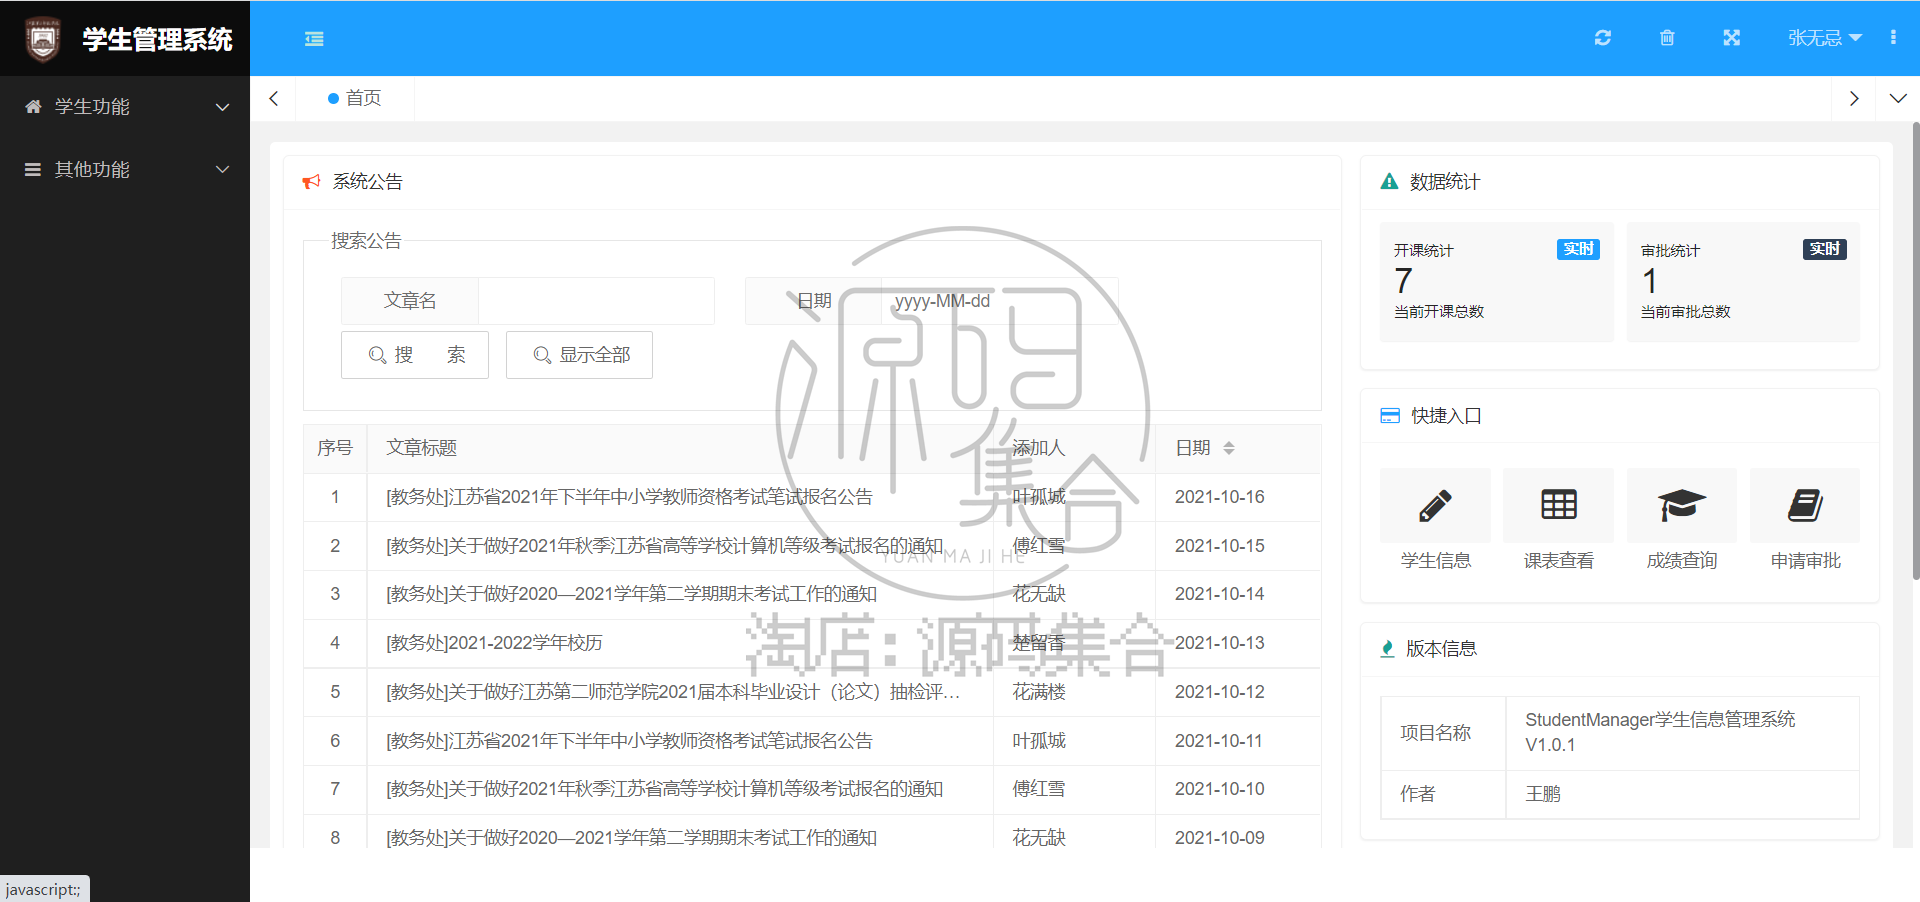The height and width of the screenshot is (902, 1920).
Task: Open the 审批统计 statistics card
Action: (1743, 282)
